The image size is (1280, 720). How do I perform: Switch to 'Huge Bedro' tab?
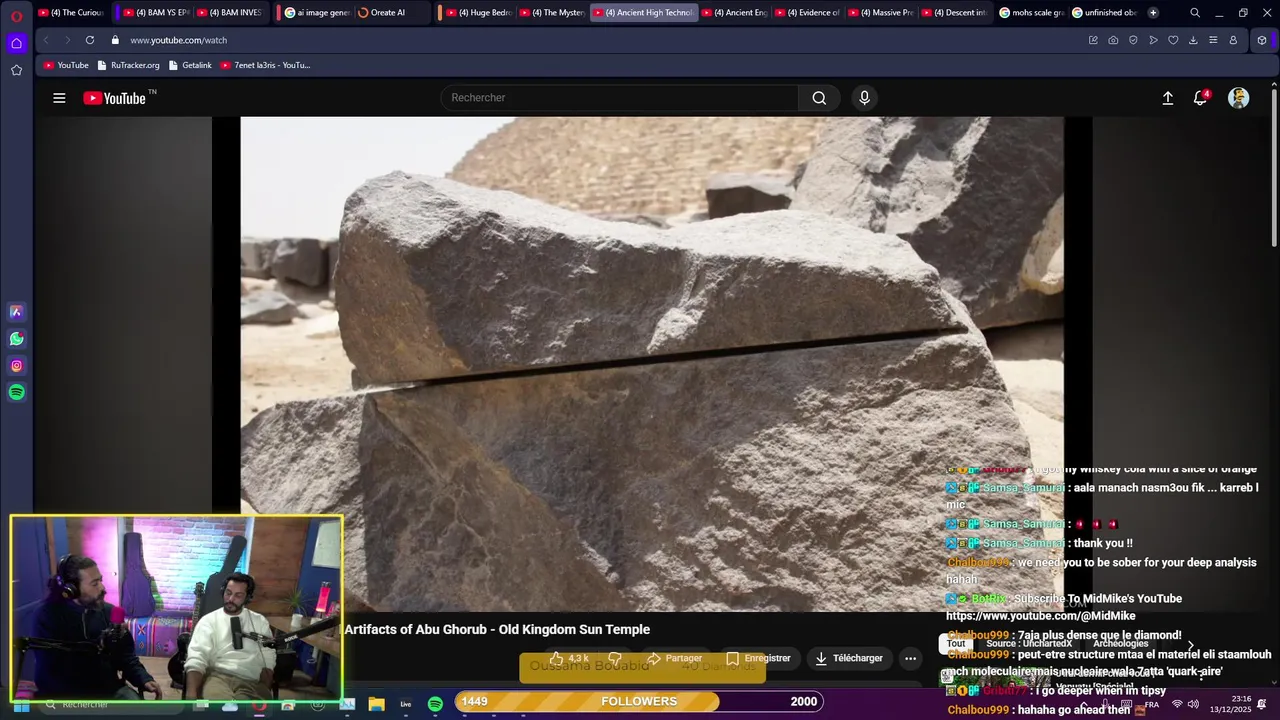477,13
